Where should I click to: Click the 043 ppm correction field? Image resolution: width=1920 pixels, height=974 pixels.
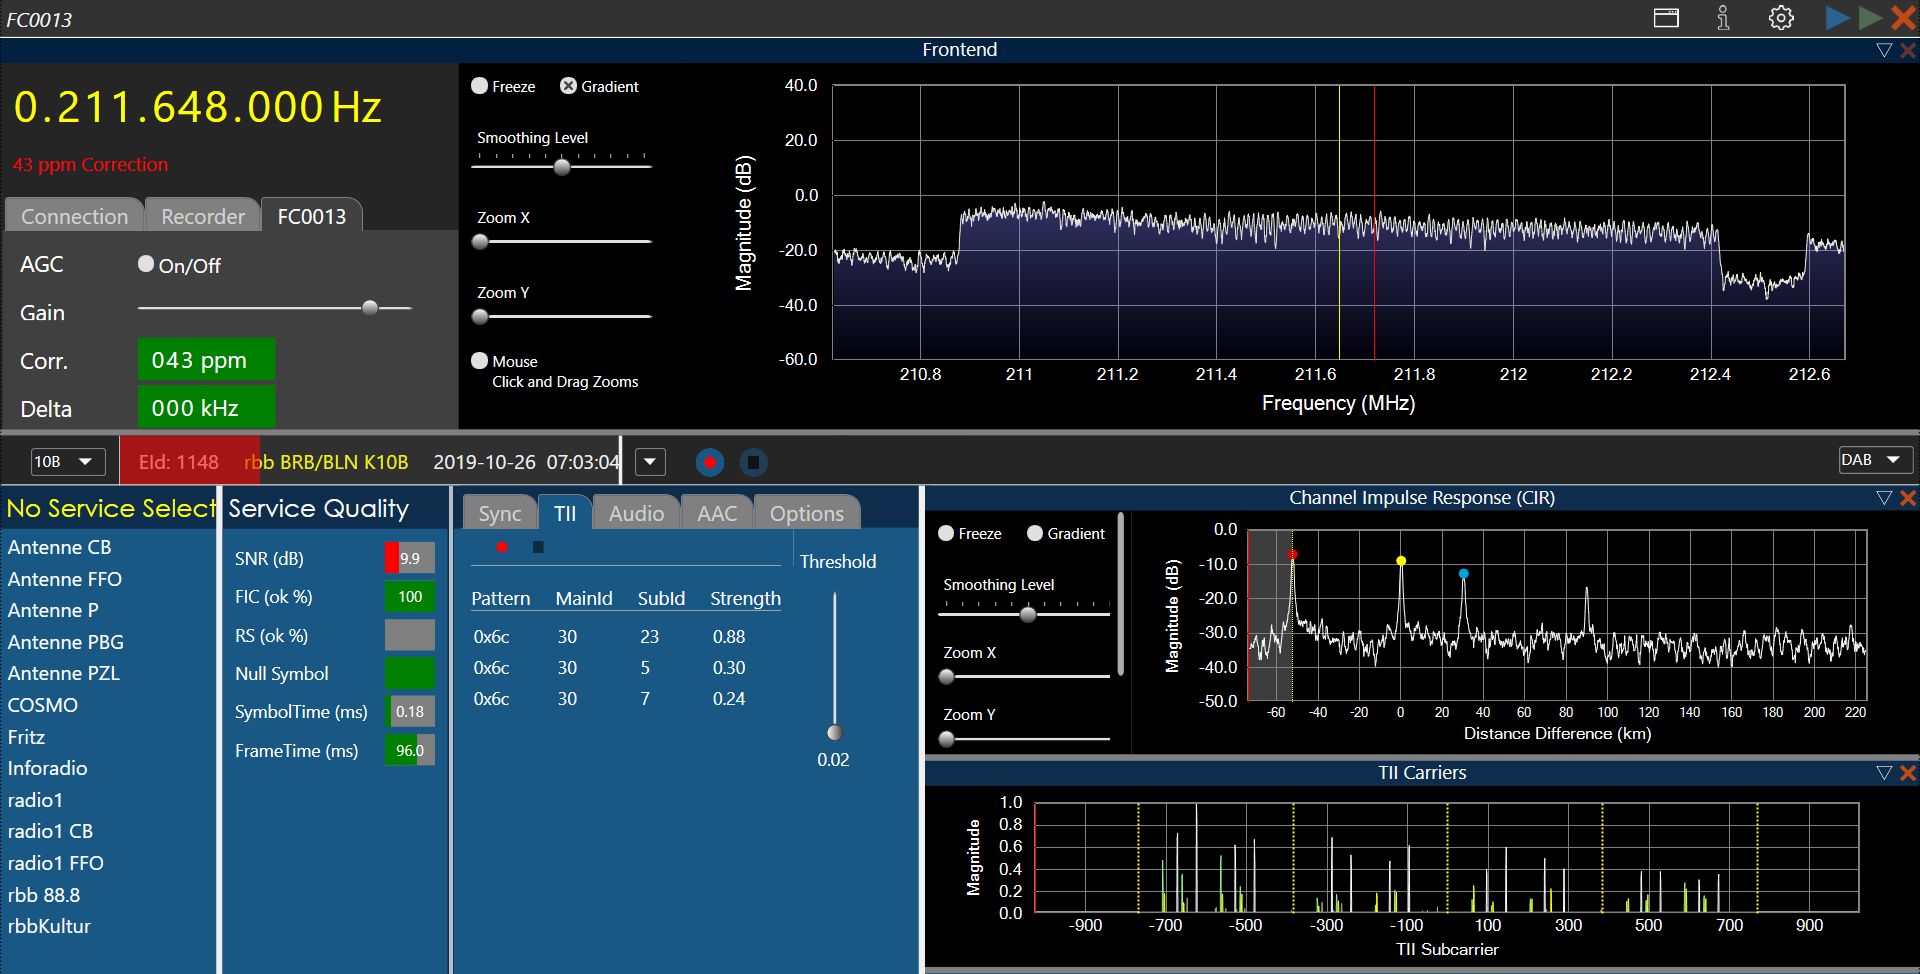click(206, 360)
